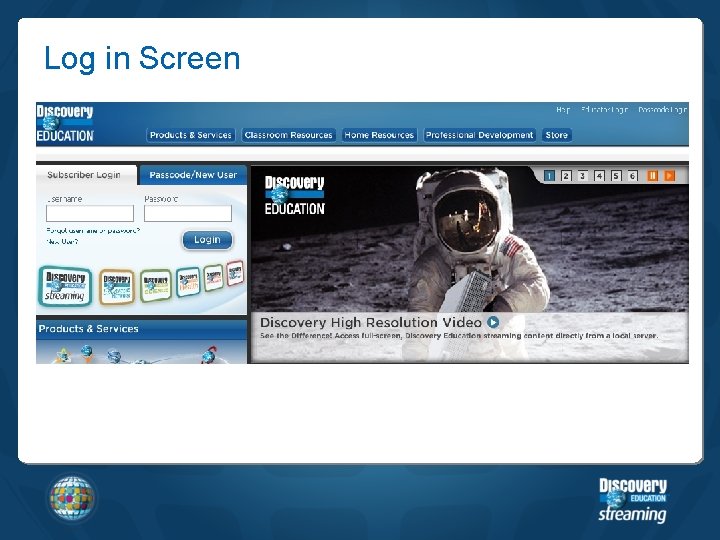The height and width of the screenshot is (540, 720).
Task: Click the Help link in the top right
Action: pos(563,110)
